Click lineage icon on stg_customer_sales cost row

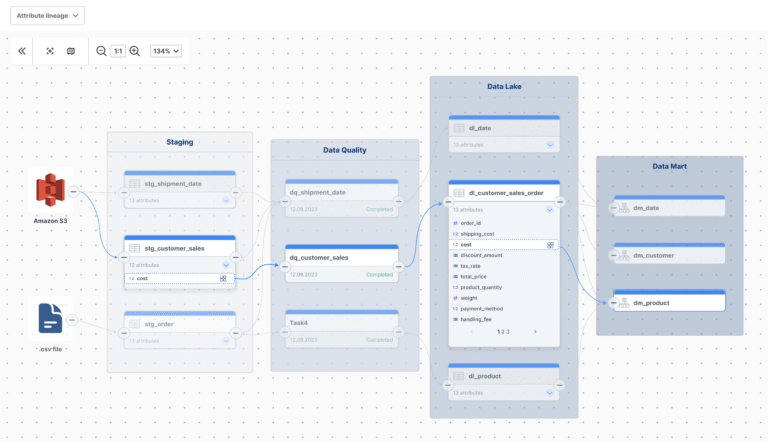223,278
